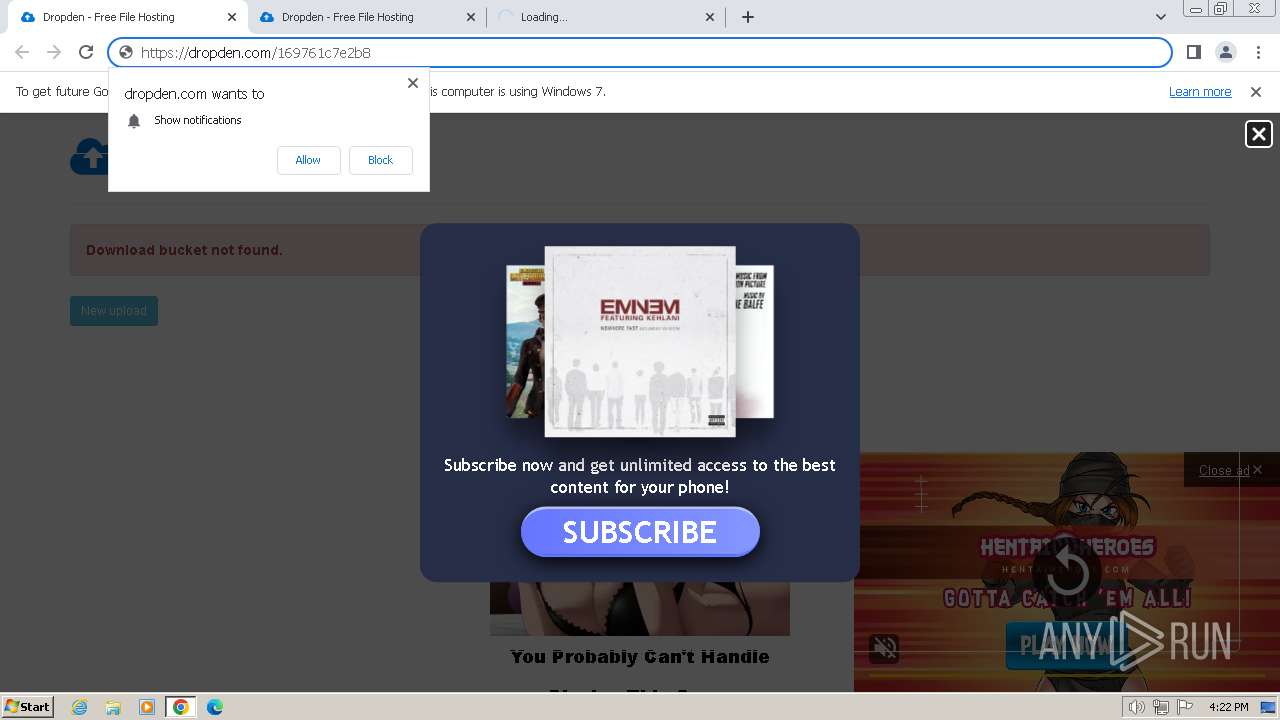Click the taskbar clock 4:22 PM
Image resolution: width=1280 pixels, height=720 pixels.
pyautogui.click(x=1228, y=707)
